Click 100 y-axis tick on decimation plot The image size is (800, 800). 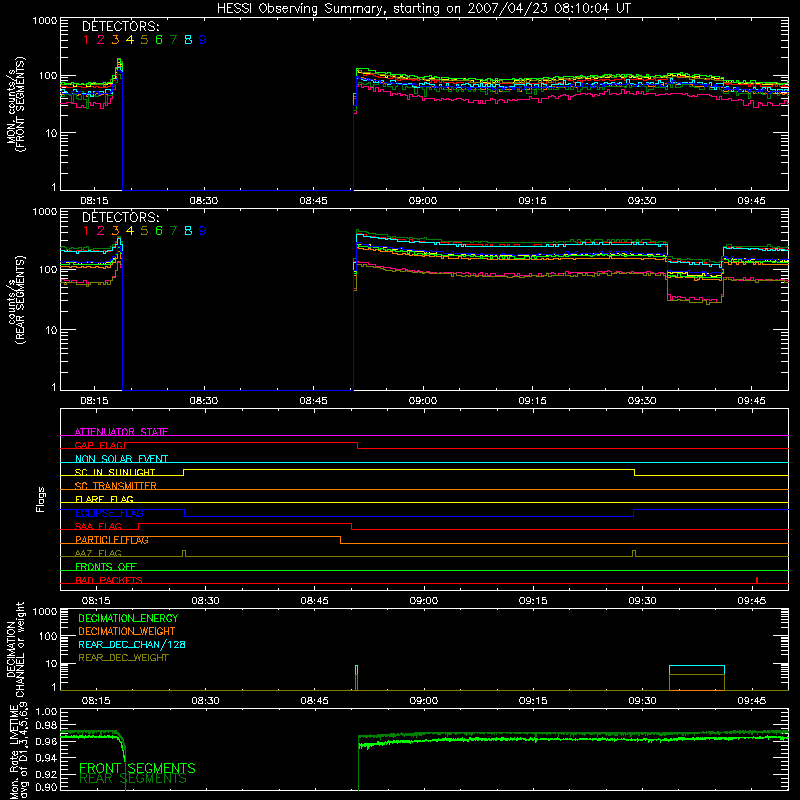point(49,636)
